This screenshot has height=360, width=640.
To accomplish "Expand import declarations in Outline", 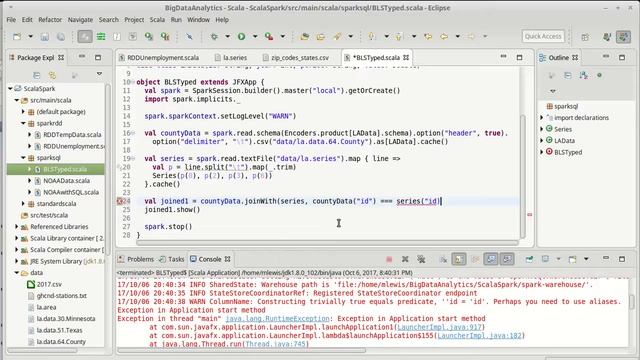I will [x=542, y=118].
